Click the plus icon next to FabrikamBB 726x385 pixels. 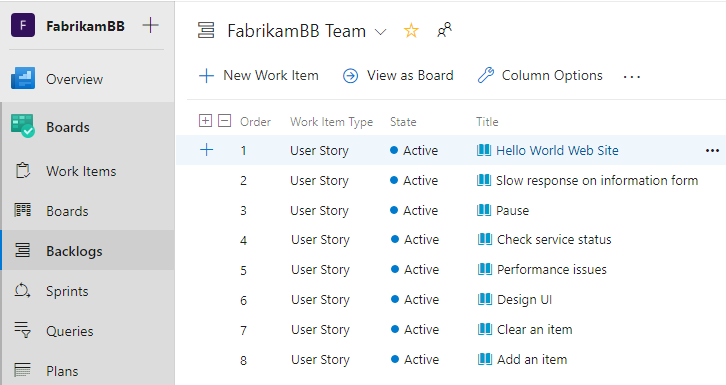tap(150, 25)
